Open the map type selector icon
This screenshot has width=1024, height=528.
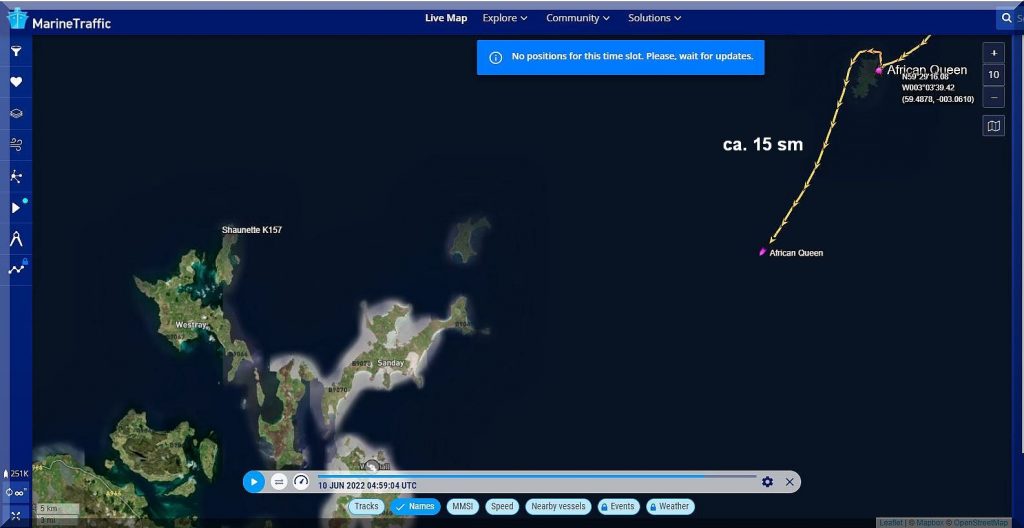tap(993, 126)
